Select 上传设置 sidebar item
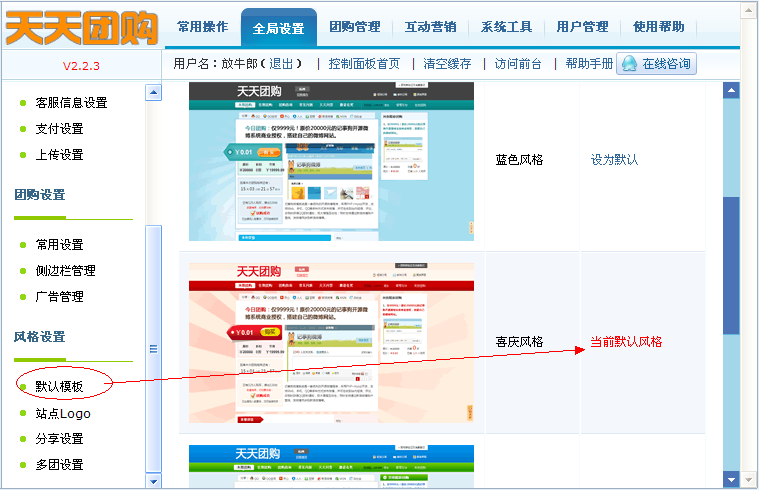The height and width of the screenshot is (490, 759). click(59, 155)
